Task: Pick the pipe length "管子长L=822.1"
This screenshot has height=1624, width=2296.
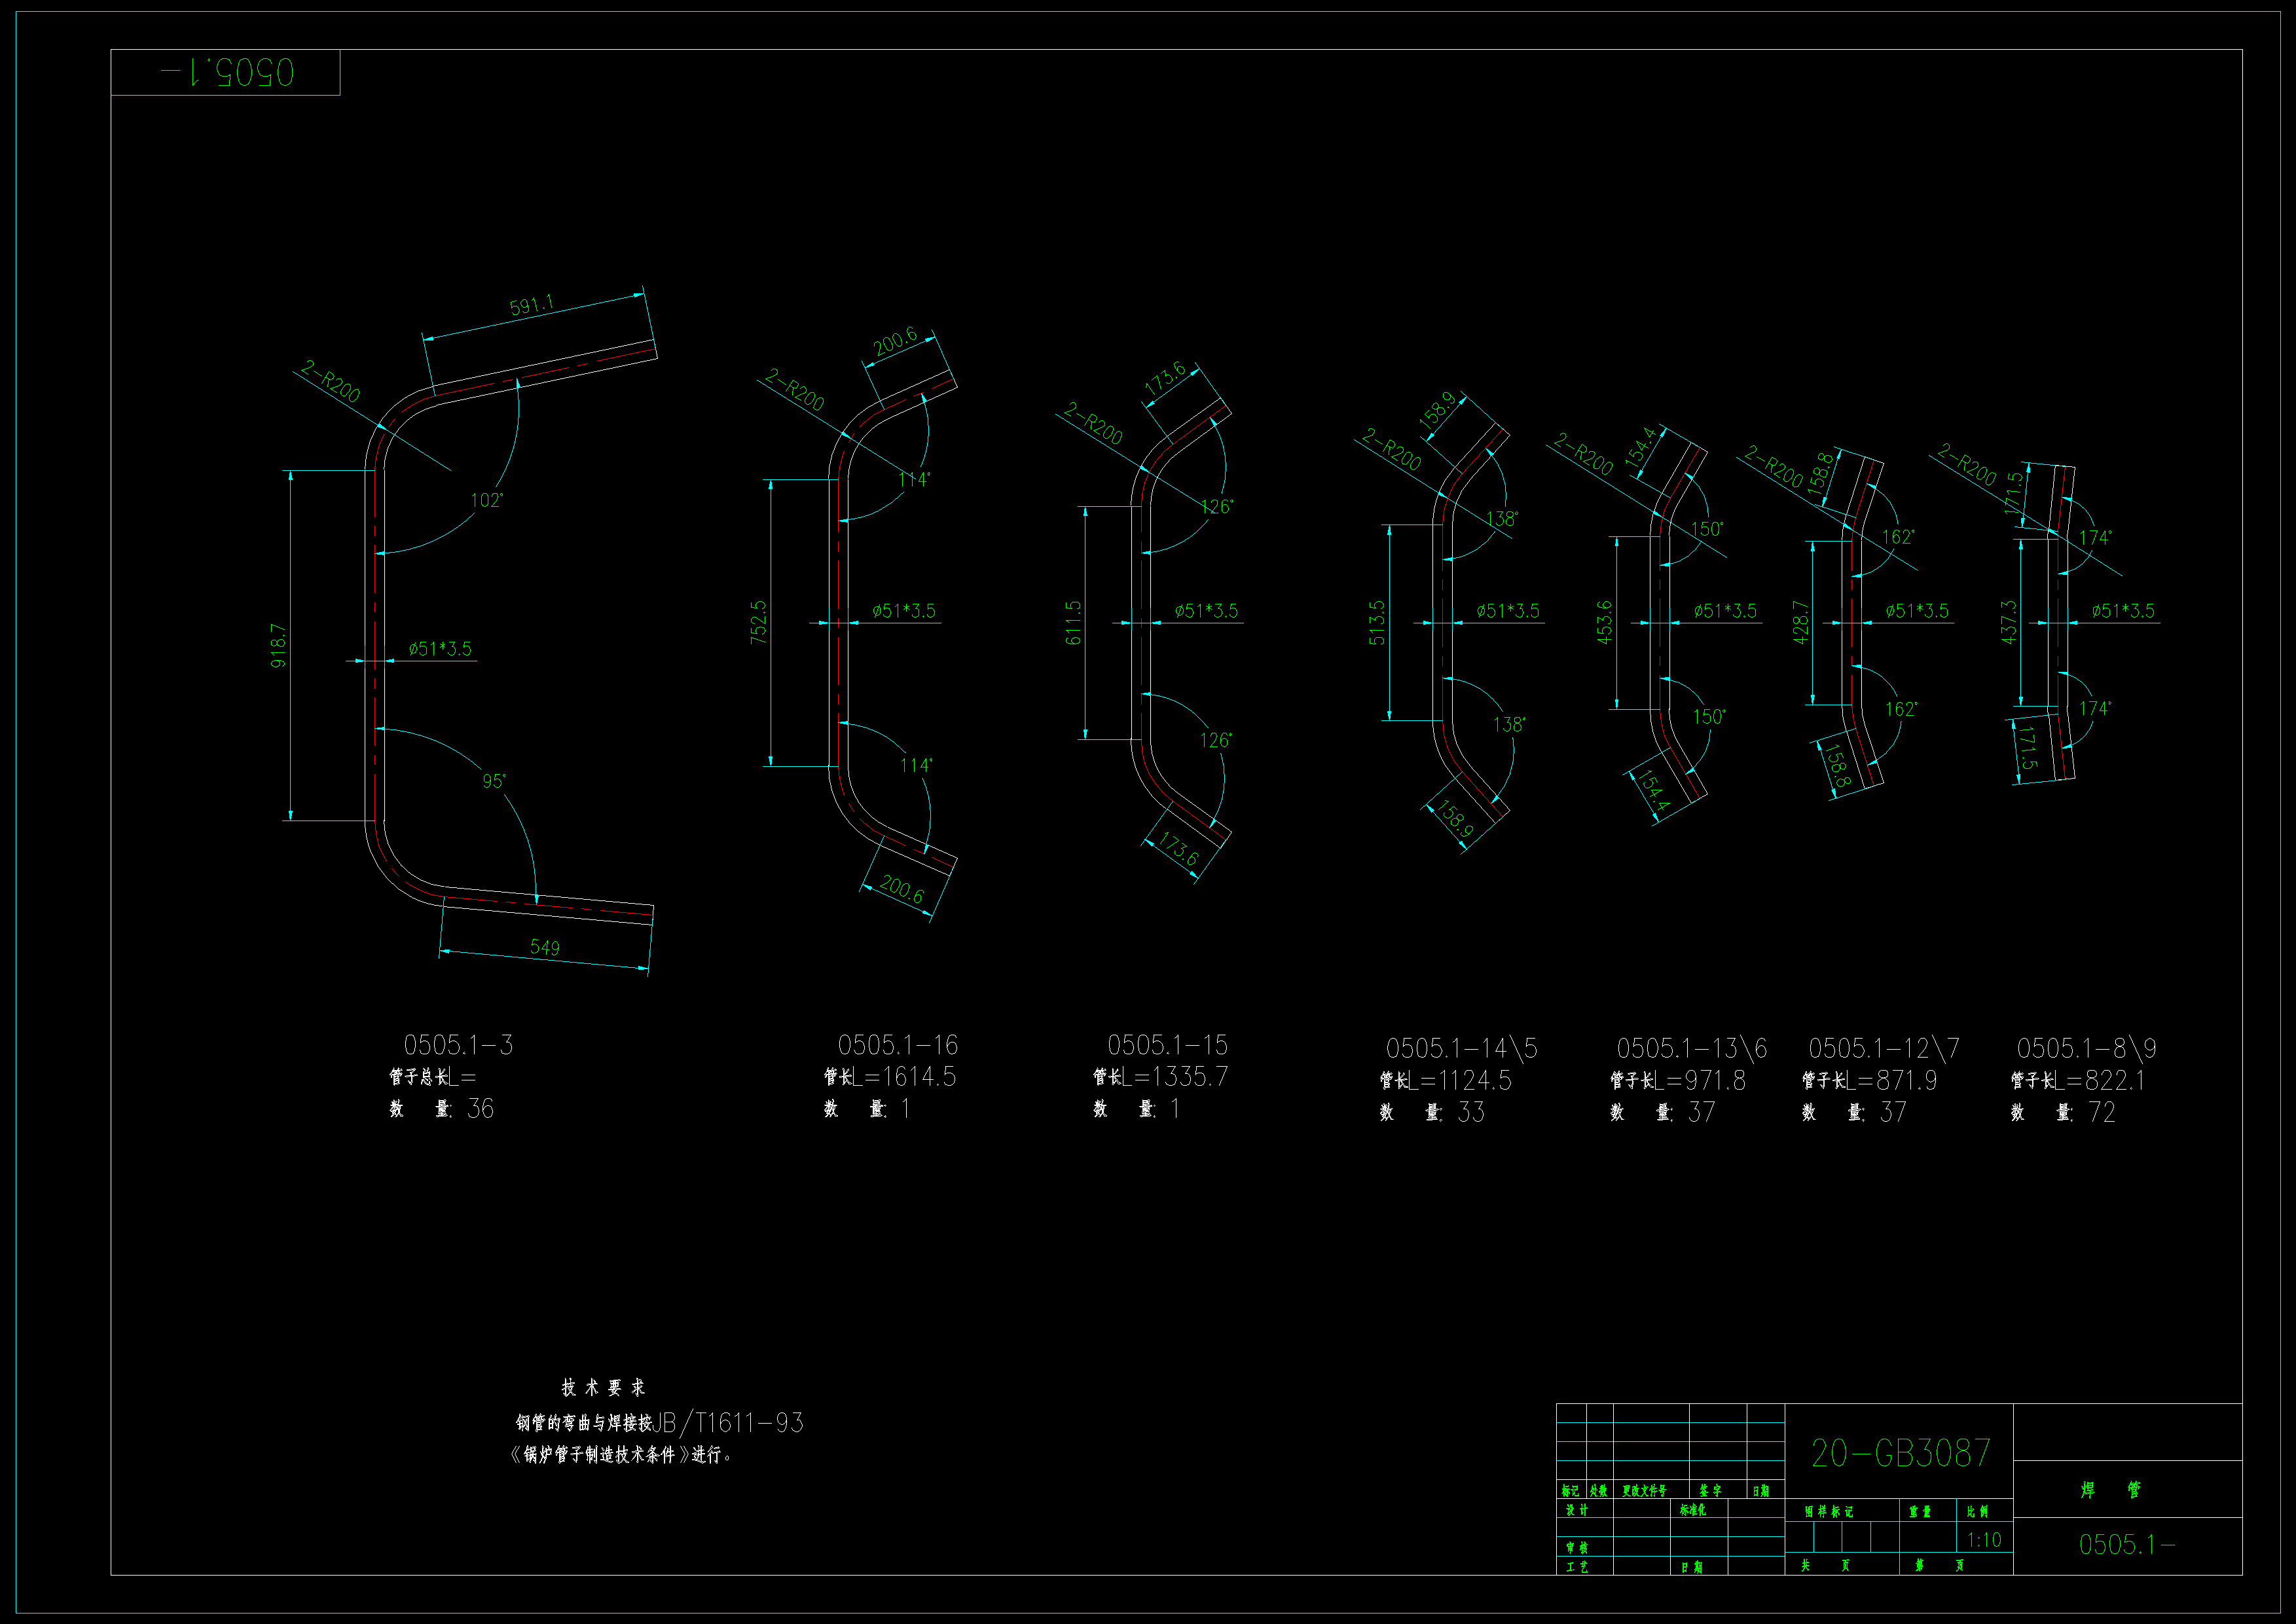Action: tap(2078, 1081)
